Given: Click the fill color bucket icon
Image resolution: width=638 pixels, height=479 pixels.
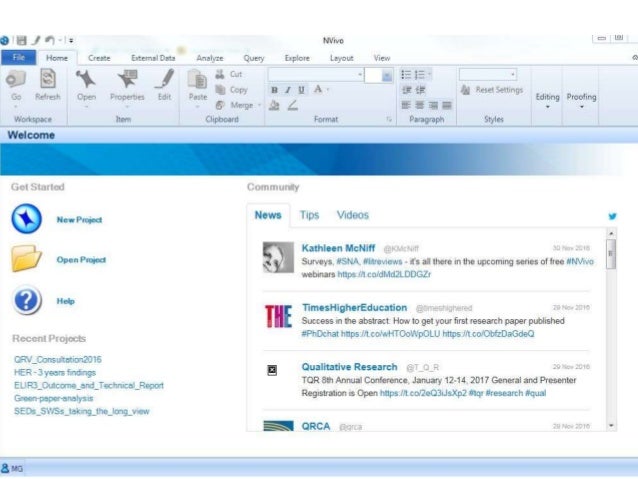Looking at the screenshot, I should pos(274,105).
